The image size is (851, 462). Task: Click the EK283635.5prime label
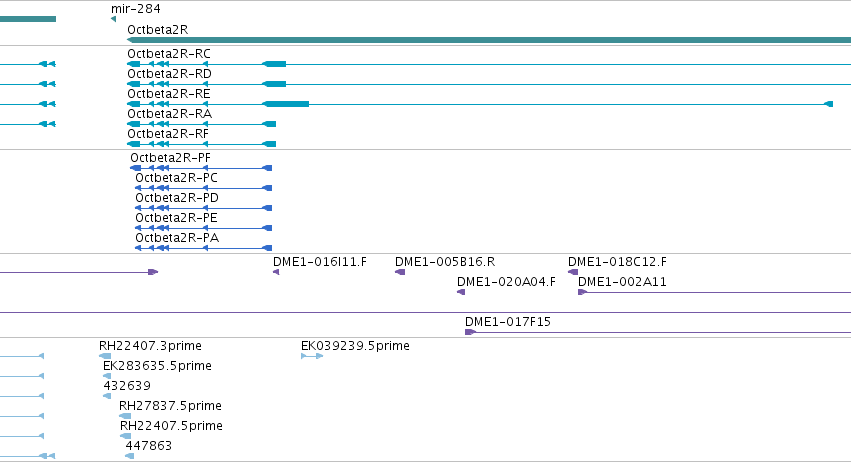(157, 366)
